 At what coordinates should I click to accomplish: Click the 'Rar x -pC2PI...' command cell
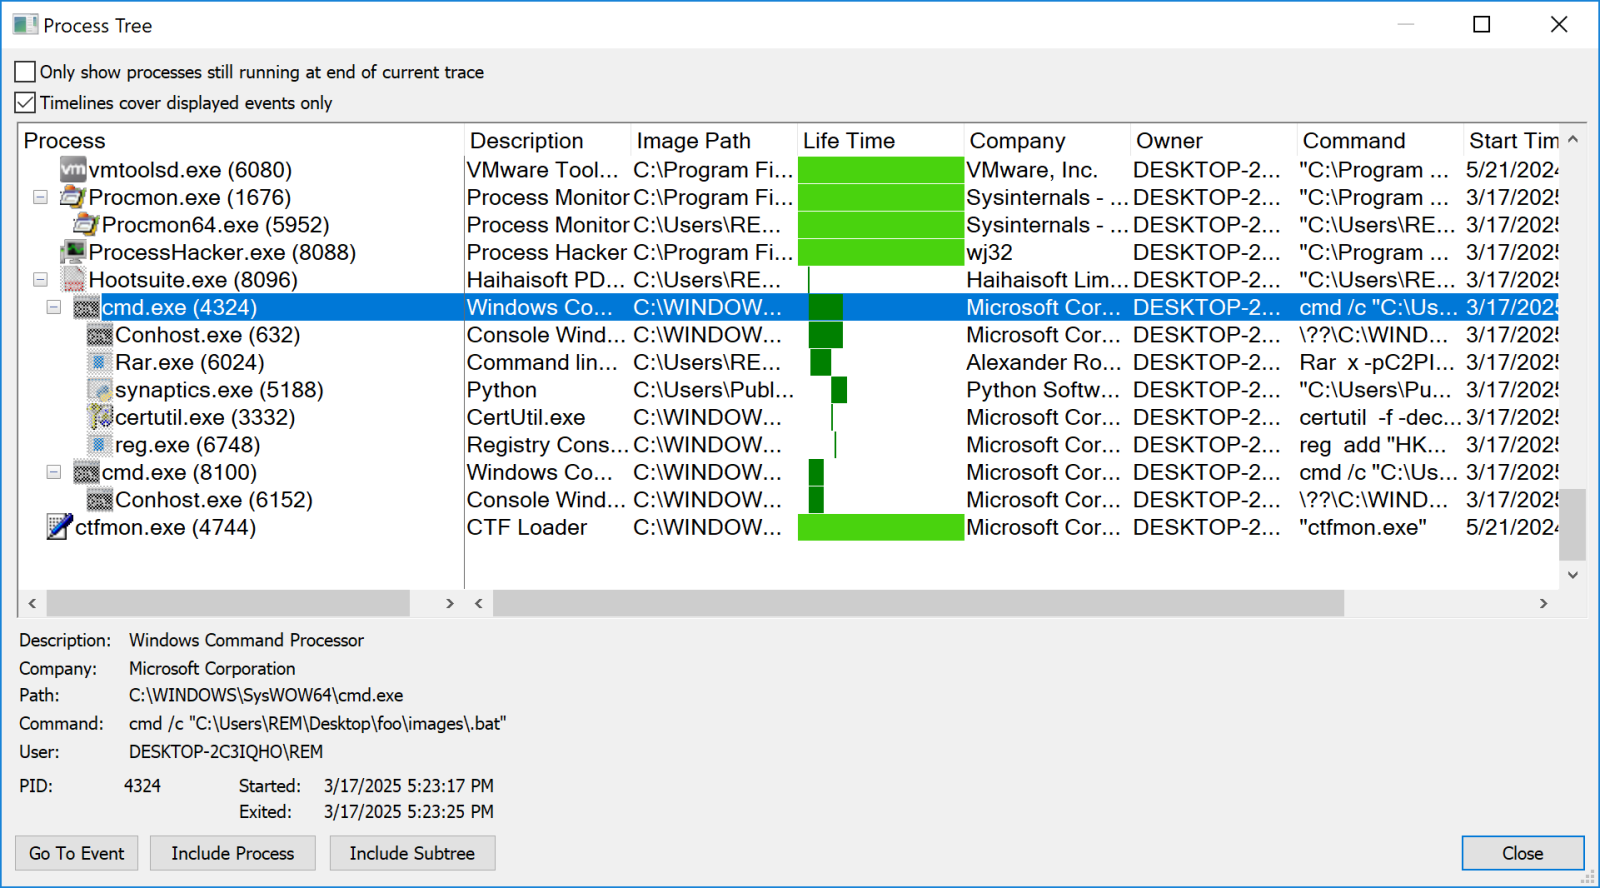click(x=1377, y=362)
